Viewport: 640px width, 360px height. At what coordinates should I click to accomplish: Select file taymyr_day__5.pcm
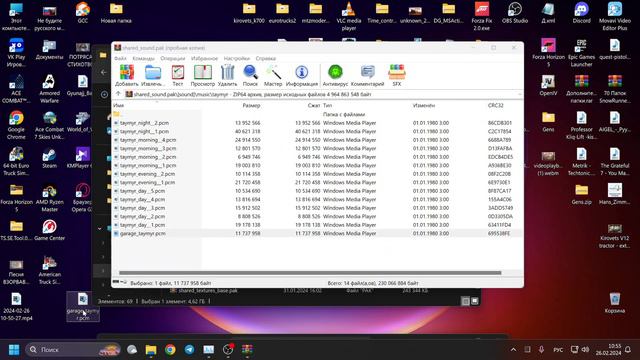click(x=317, y=191)
